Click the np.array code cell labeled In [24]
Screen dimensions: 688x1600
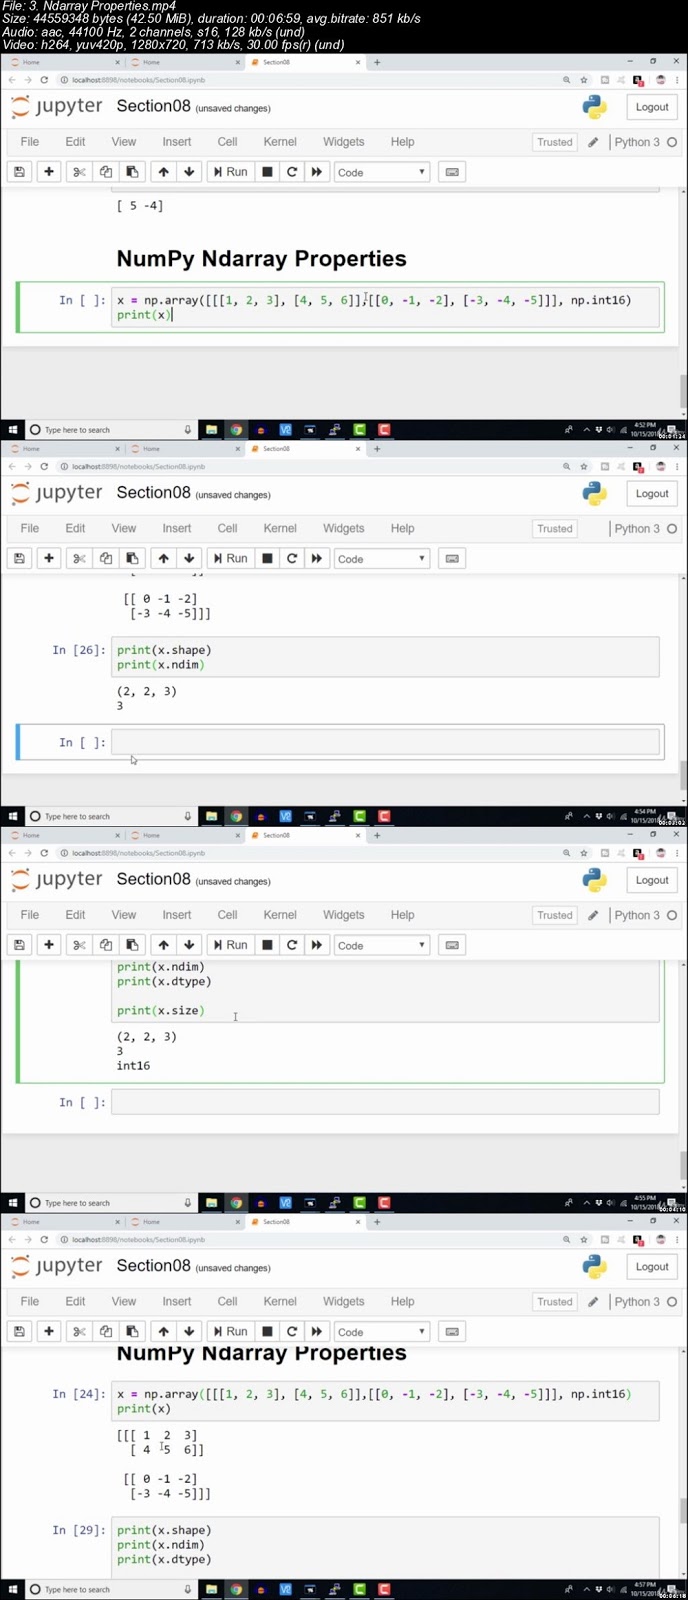[x=385, y=1401]
